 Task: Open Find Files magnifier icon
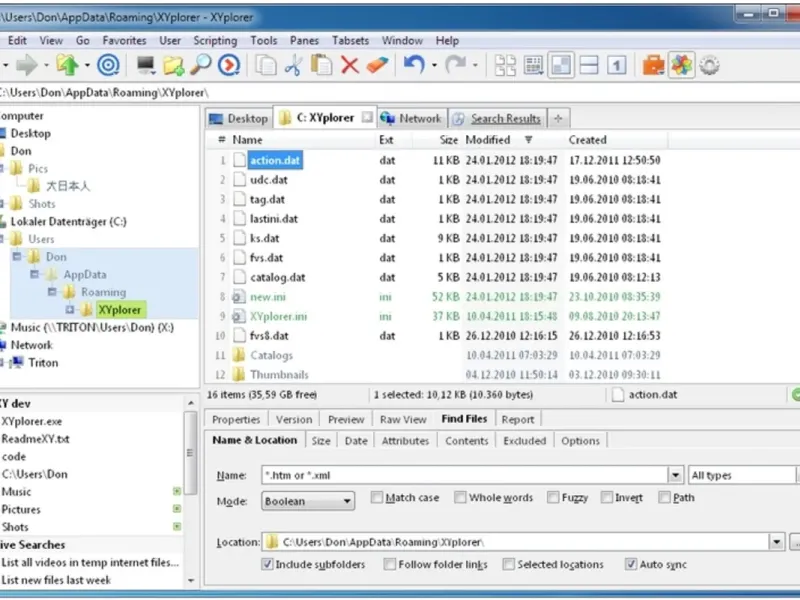pos(201,65)
